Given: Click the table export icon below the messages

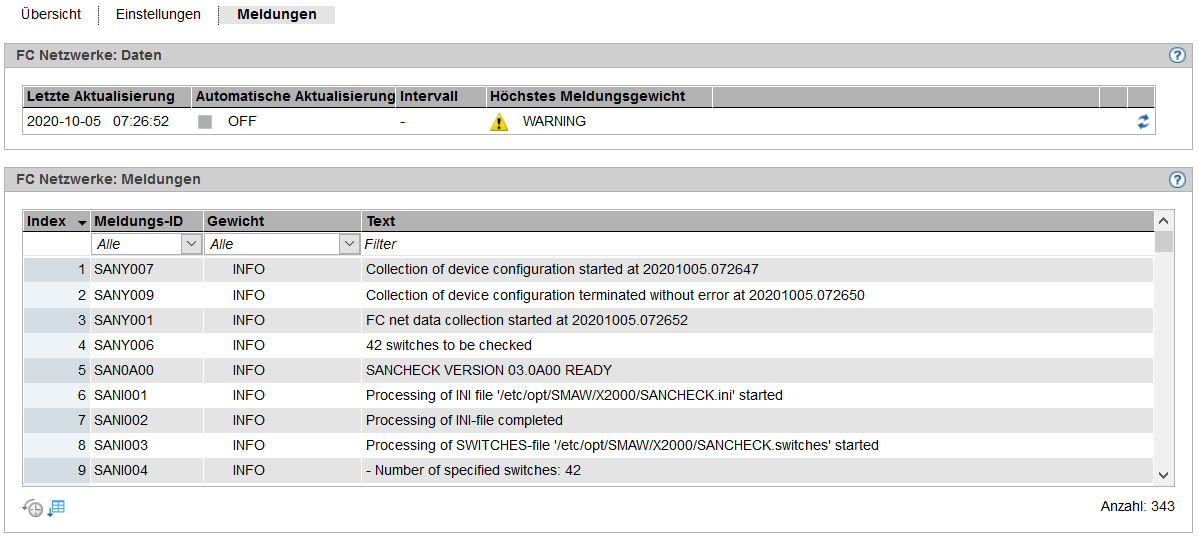Looking at the screenshot, I should [57, 508].
